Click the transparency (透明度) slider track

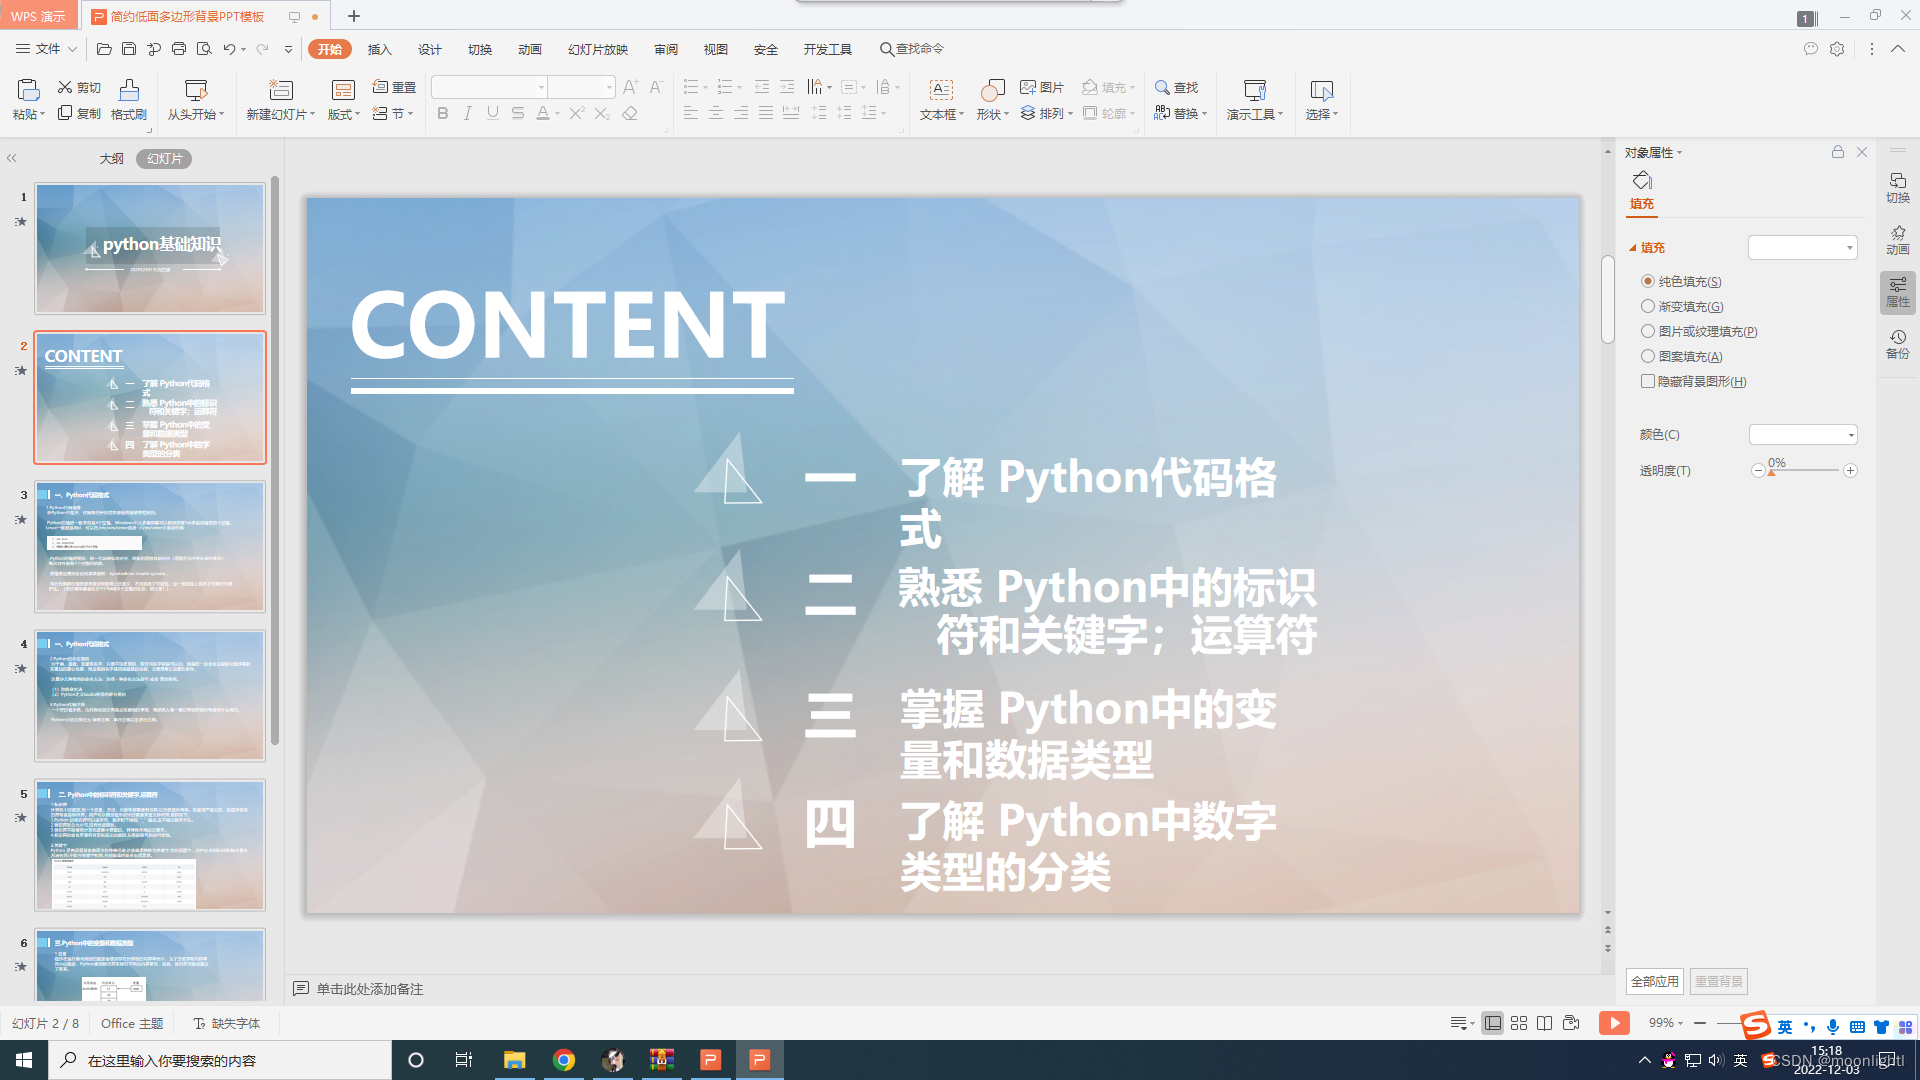point(1804,470)
